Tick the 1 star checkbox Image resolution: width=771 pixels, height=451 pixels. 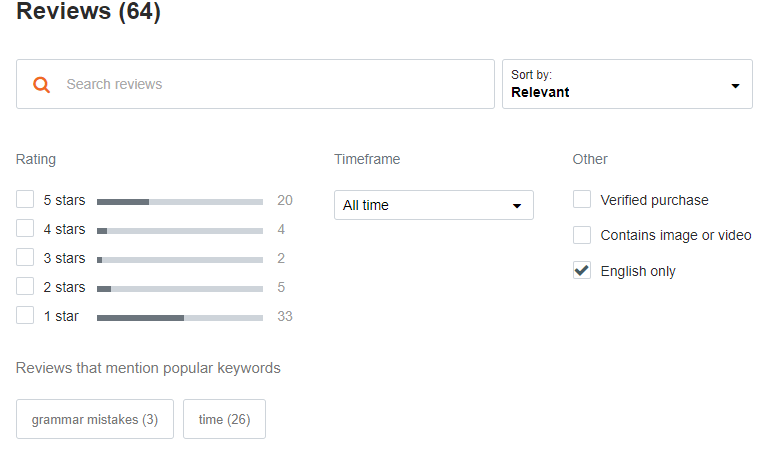[25, 315]
